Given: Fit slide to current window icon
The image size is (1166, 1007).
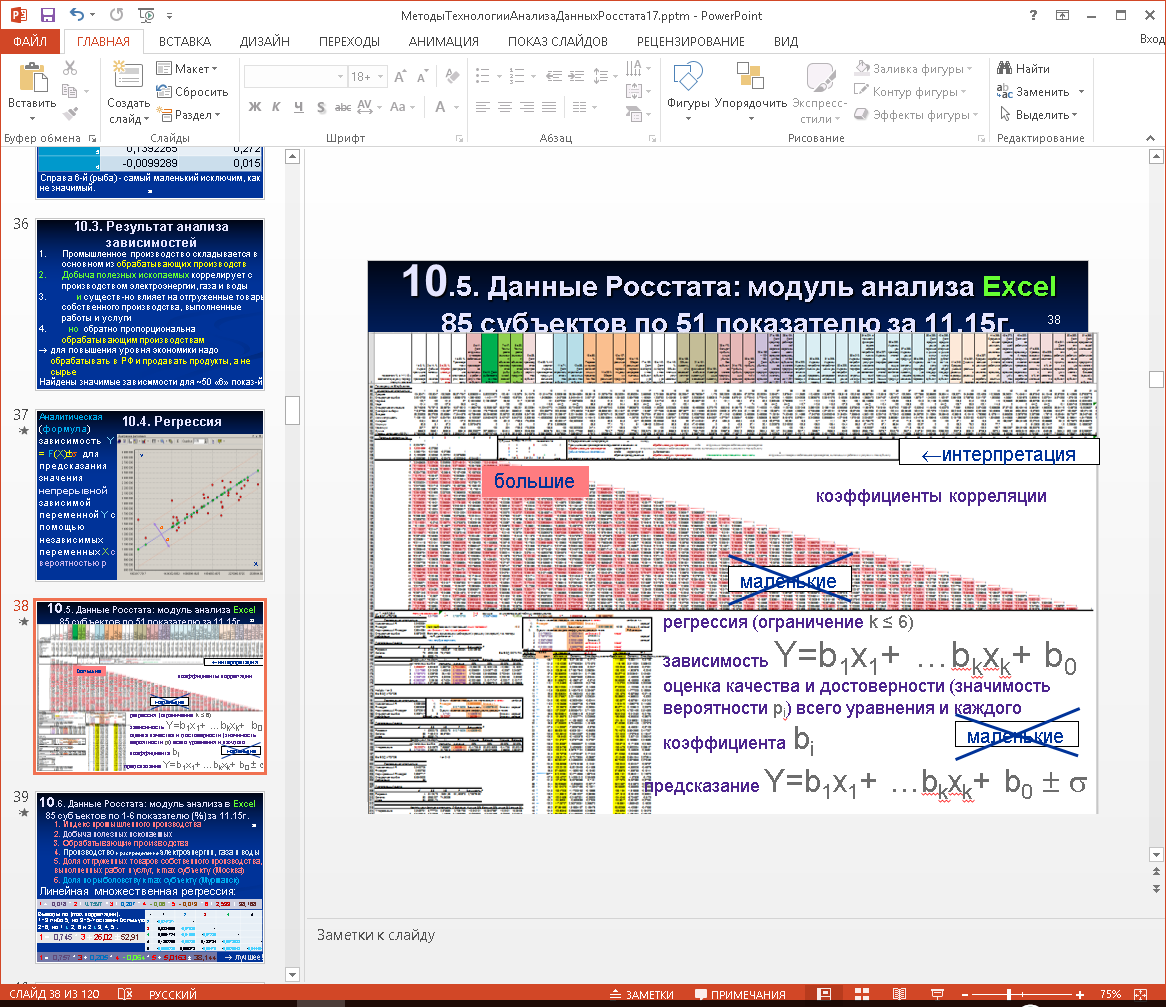Looking at the screenshot, I should 1140,994.
